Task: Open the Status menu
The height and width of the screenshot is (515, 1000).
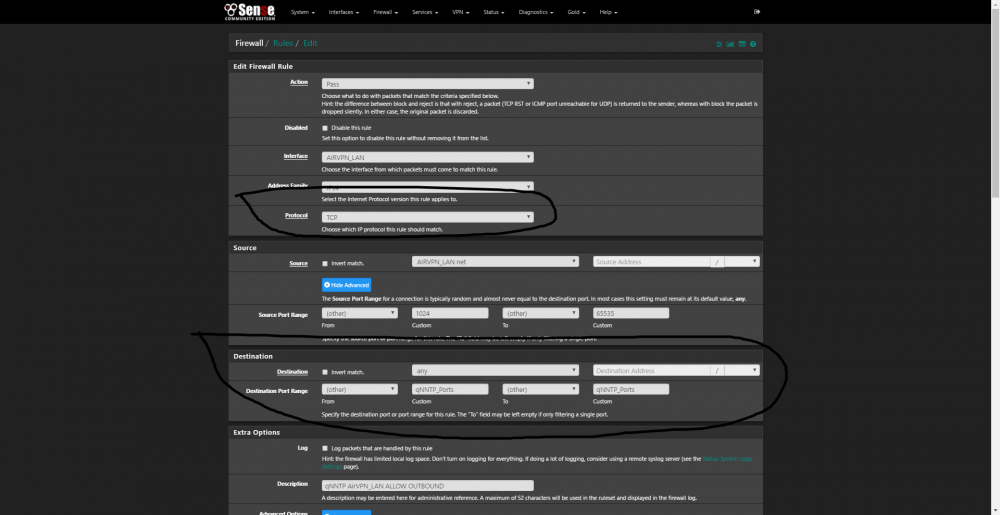Action: [x=494, y=12]
